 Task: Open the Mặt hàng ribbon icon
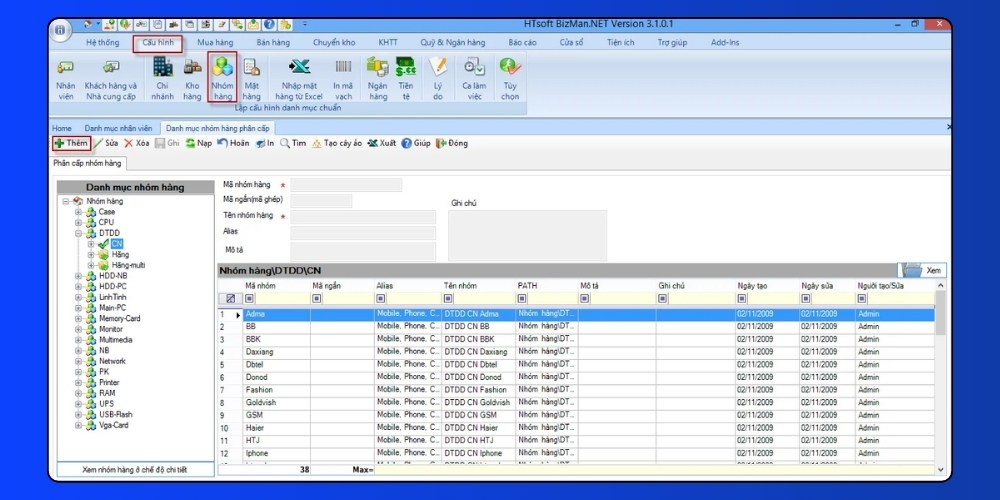[x=252, y=78]
